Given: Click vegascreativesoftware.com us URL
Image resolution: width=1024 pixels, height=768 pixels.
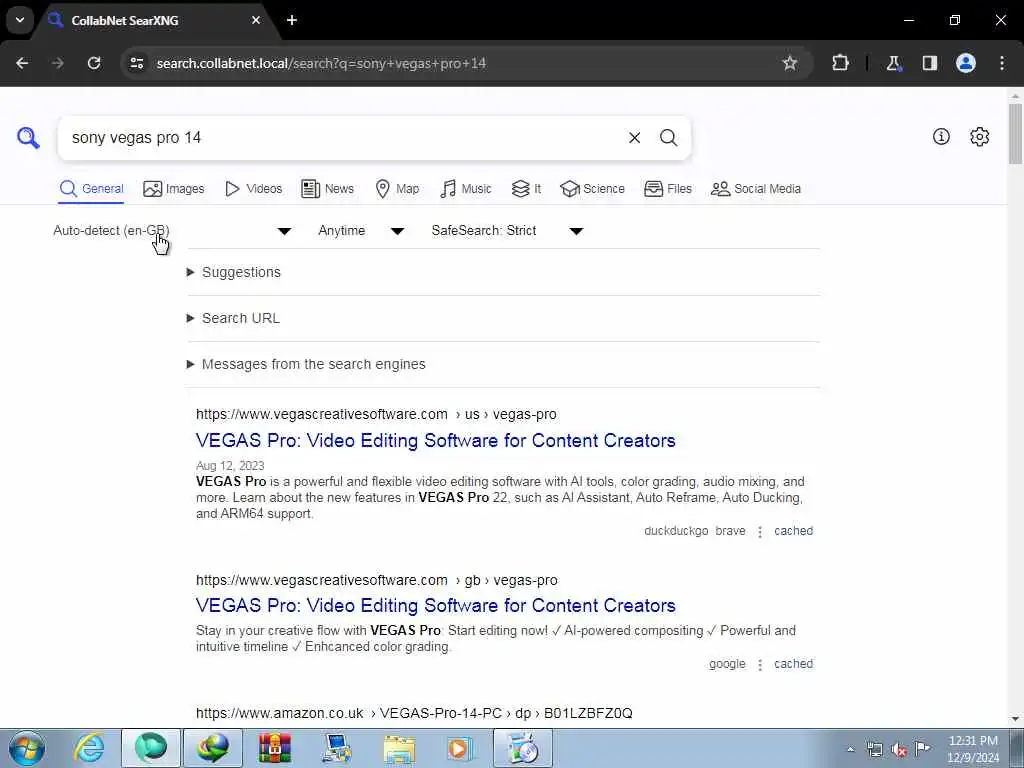Looking at the screenshot, I should point(376,414).
